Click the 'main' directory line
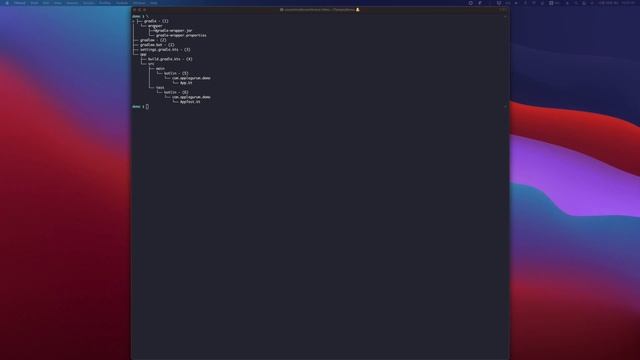This screenshot has width=640, height=360. [x=160, y=69]
